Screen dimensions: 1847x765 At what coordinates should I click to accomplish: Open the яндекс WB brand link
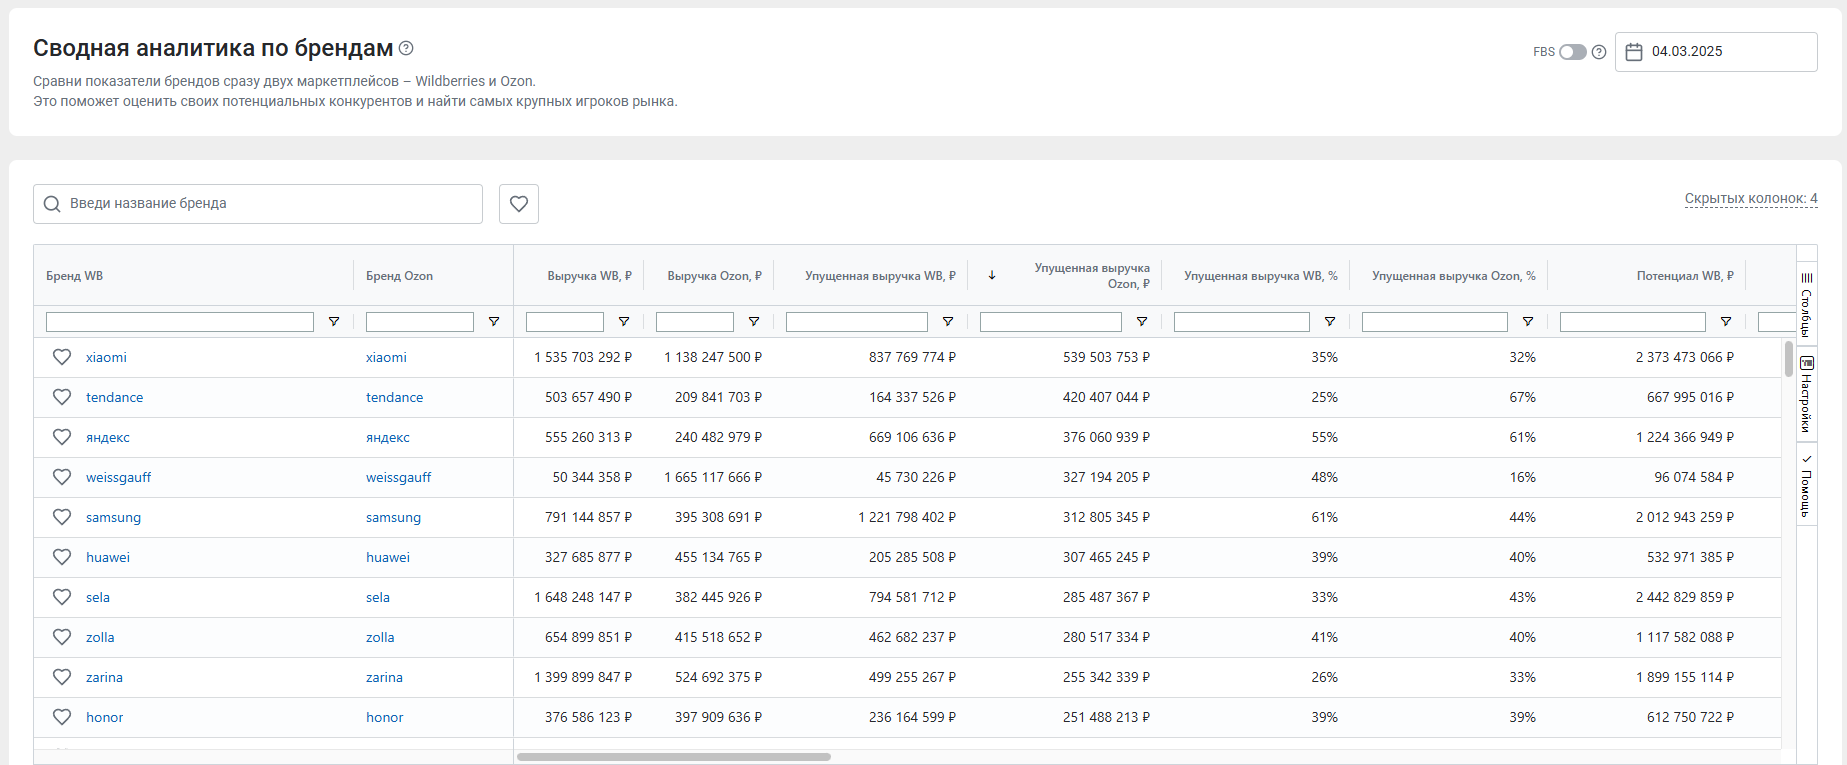click(x=108, y=437)
